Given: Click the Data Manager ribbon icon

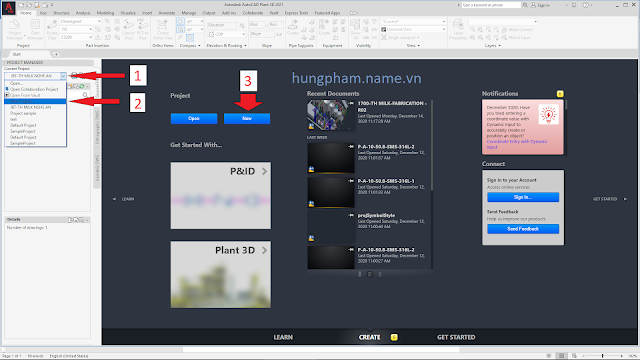Looking at the screenshot, I should click(x=35, y=30).
